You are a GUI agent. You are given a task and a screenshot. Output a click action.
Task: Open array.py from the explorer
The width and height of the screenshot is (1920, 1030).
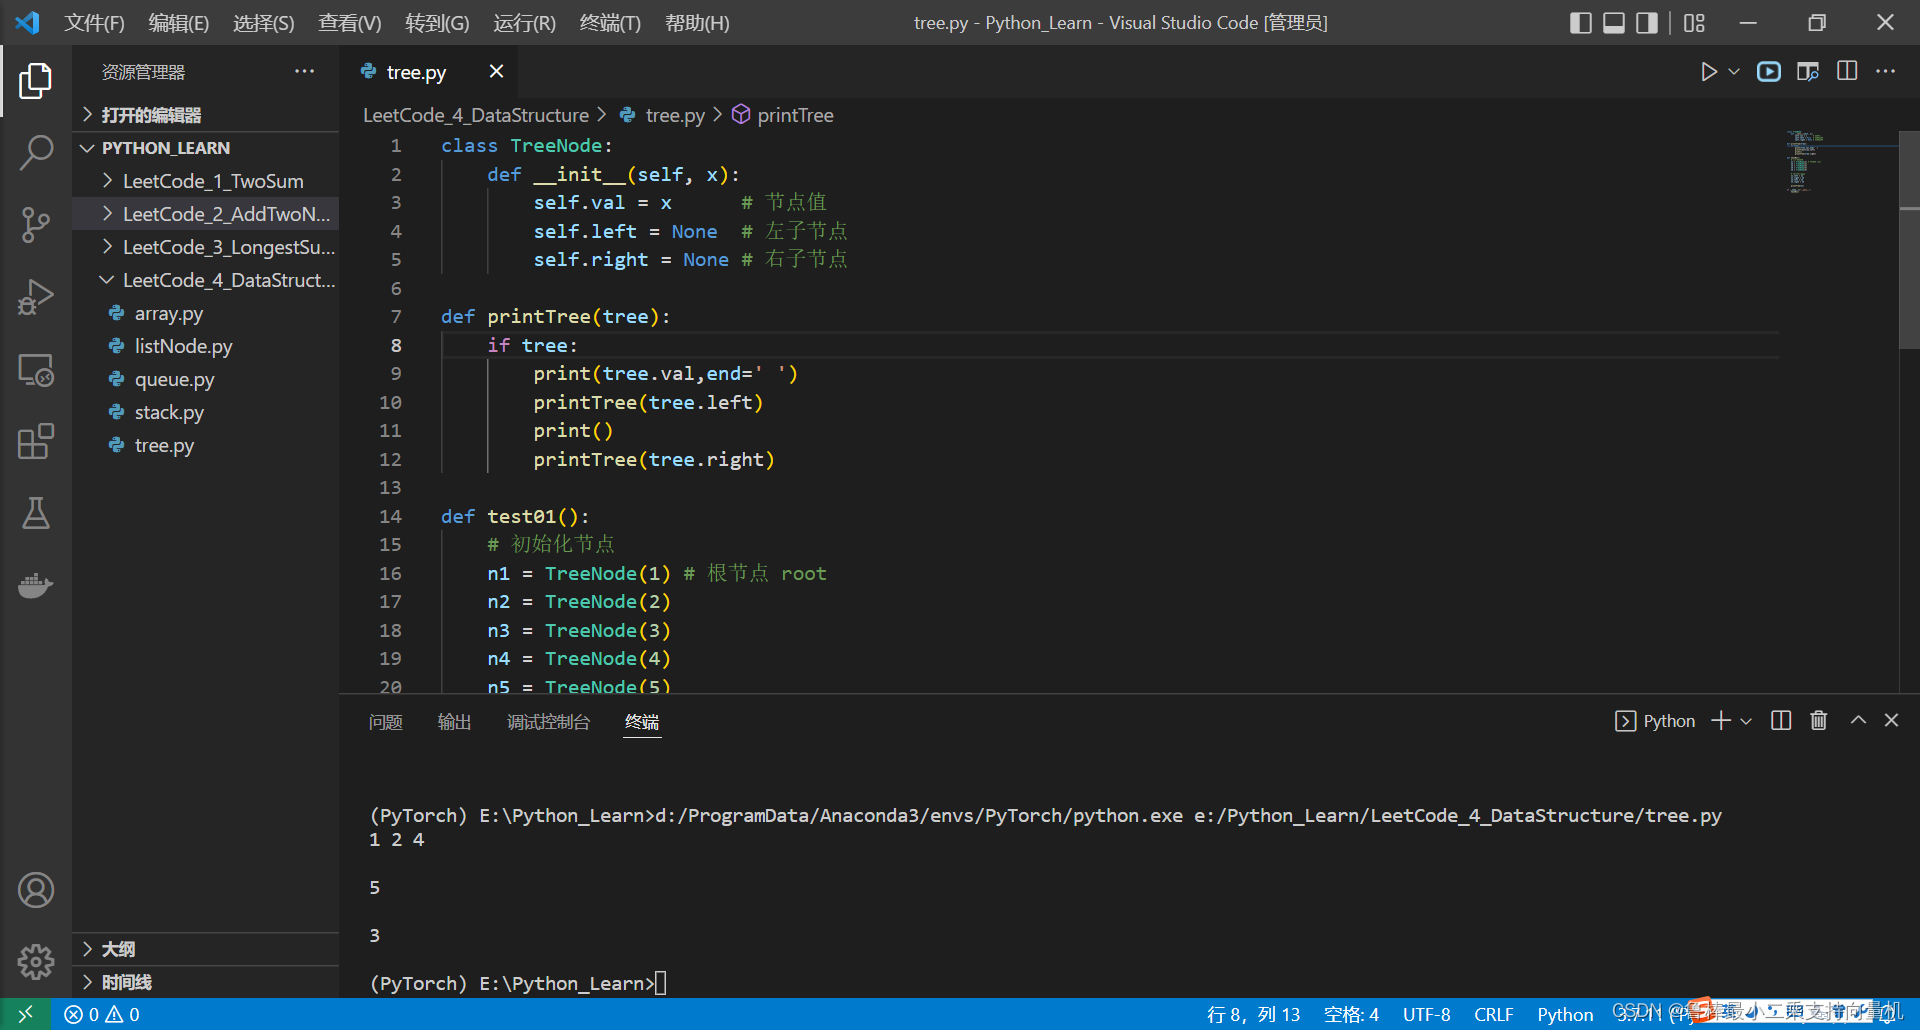(206, 313)
